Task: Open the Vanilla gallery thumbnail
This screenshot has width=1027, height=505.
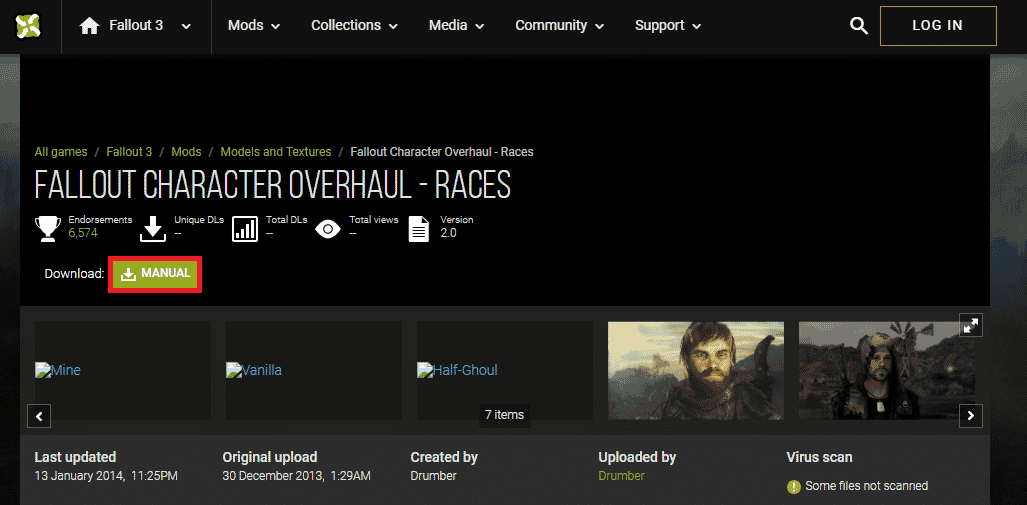Action: (314, 370)
